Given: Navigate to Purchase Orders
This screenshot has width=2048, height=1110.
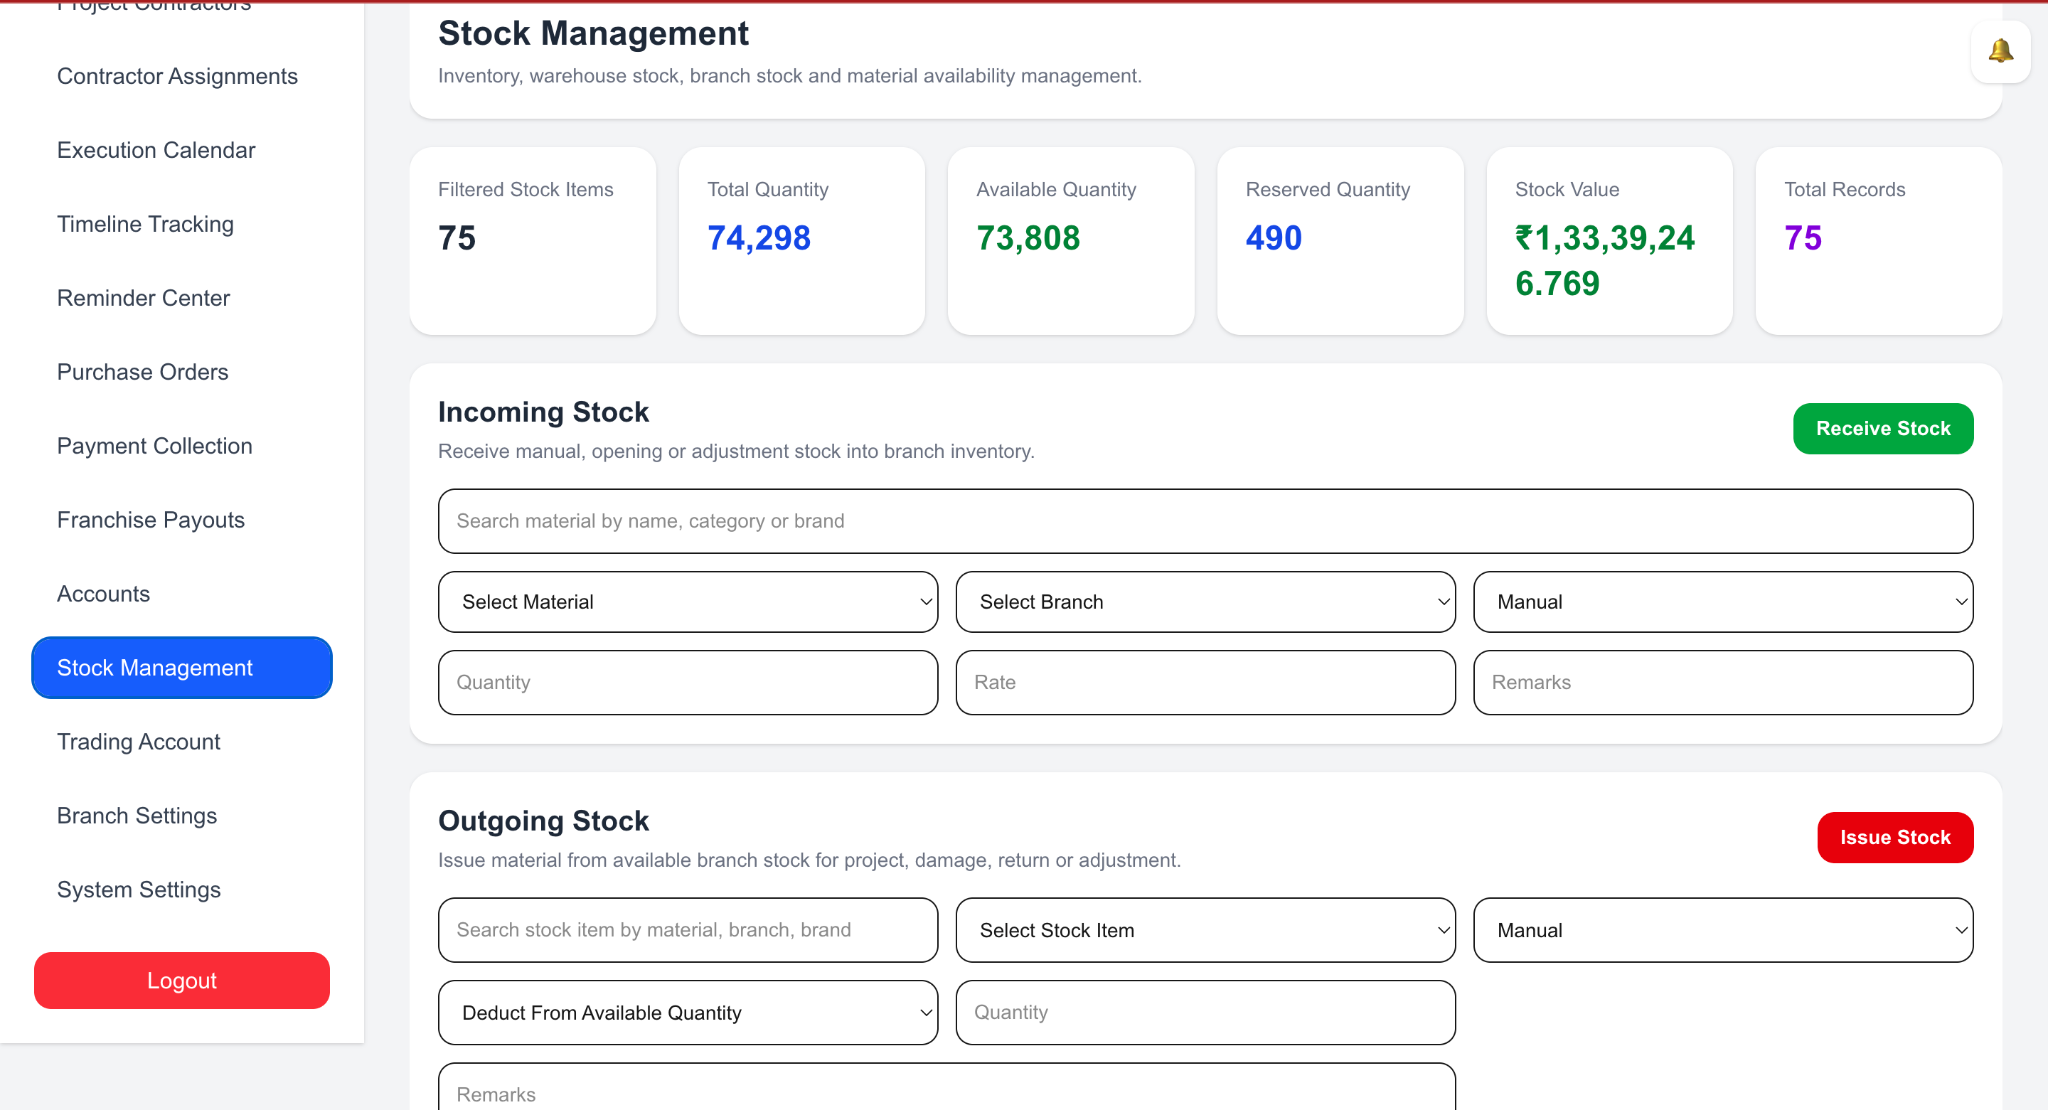Looking at the screenshot, I should click(142, 372).
